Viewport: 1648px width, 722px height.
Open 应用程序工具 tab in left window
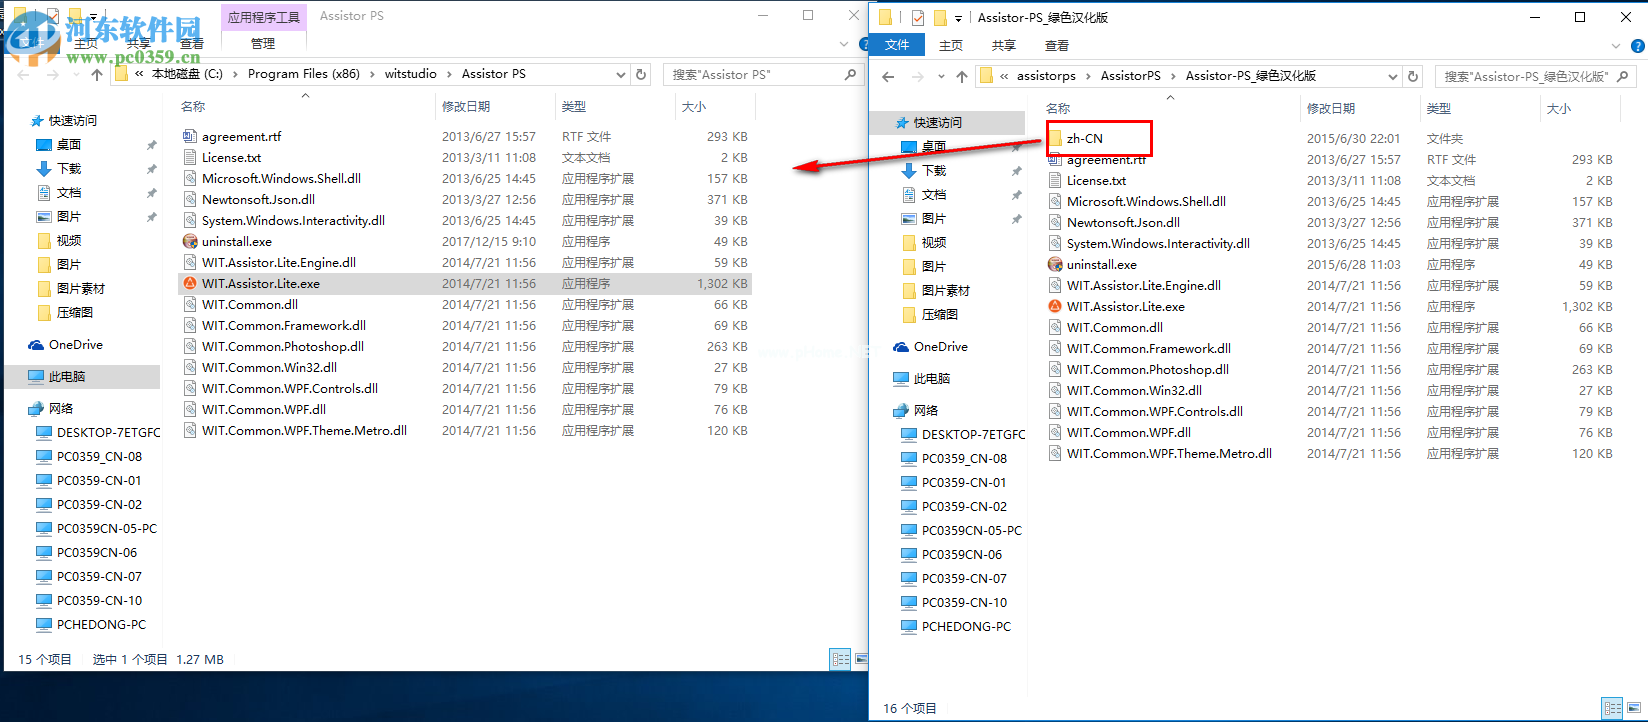pos(263,17)
